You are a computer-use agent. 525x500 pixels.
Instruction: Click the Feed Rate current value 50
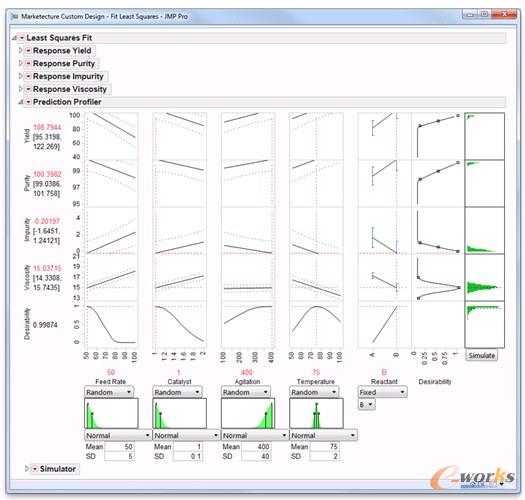coord(111,372)
